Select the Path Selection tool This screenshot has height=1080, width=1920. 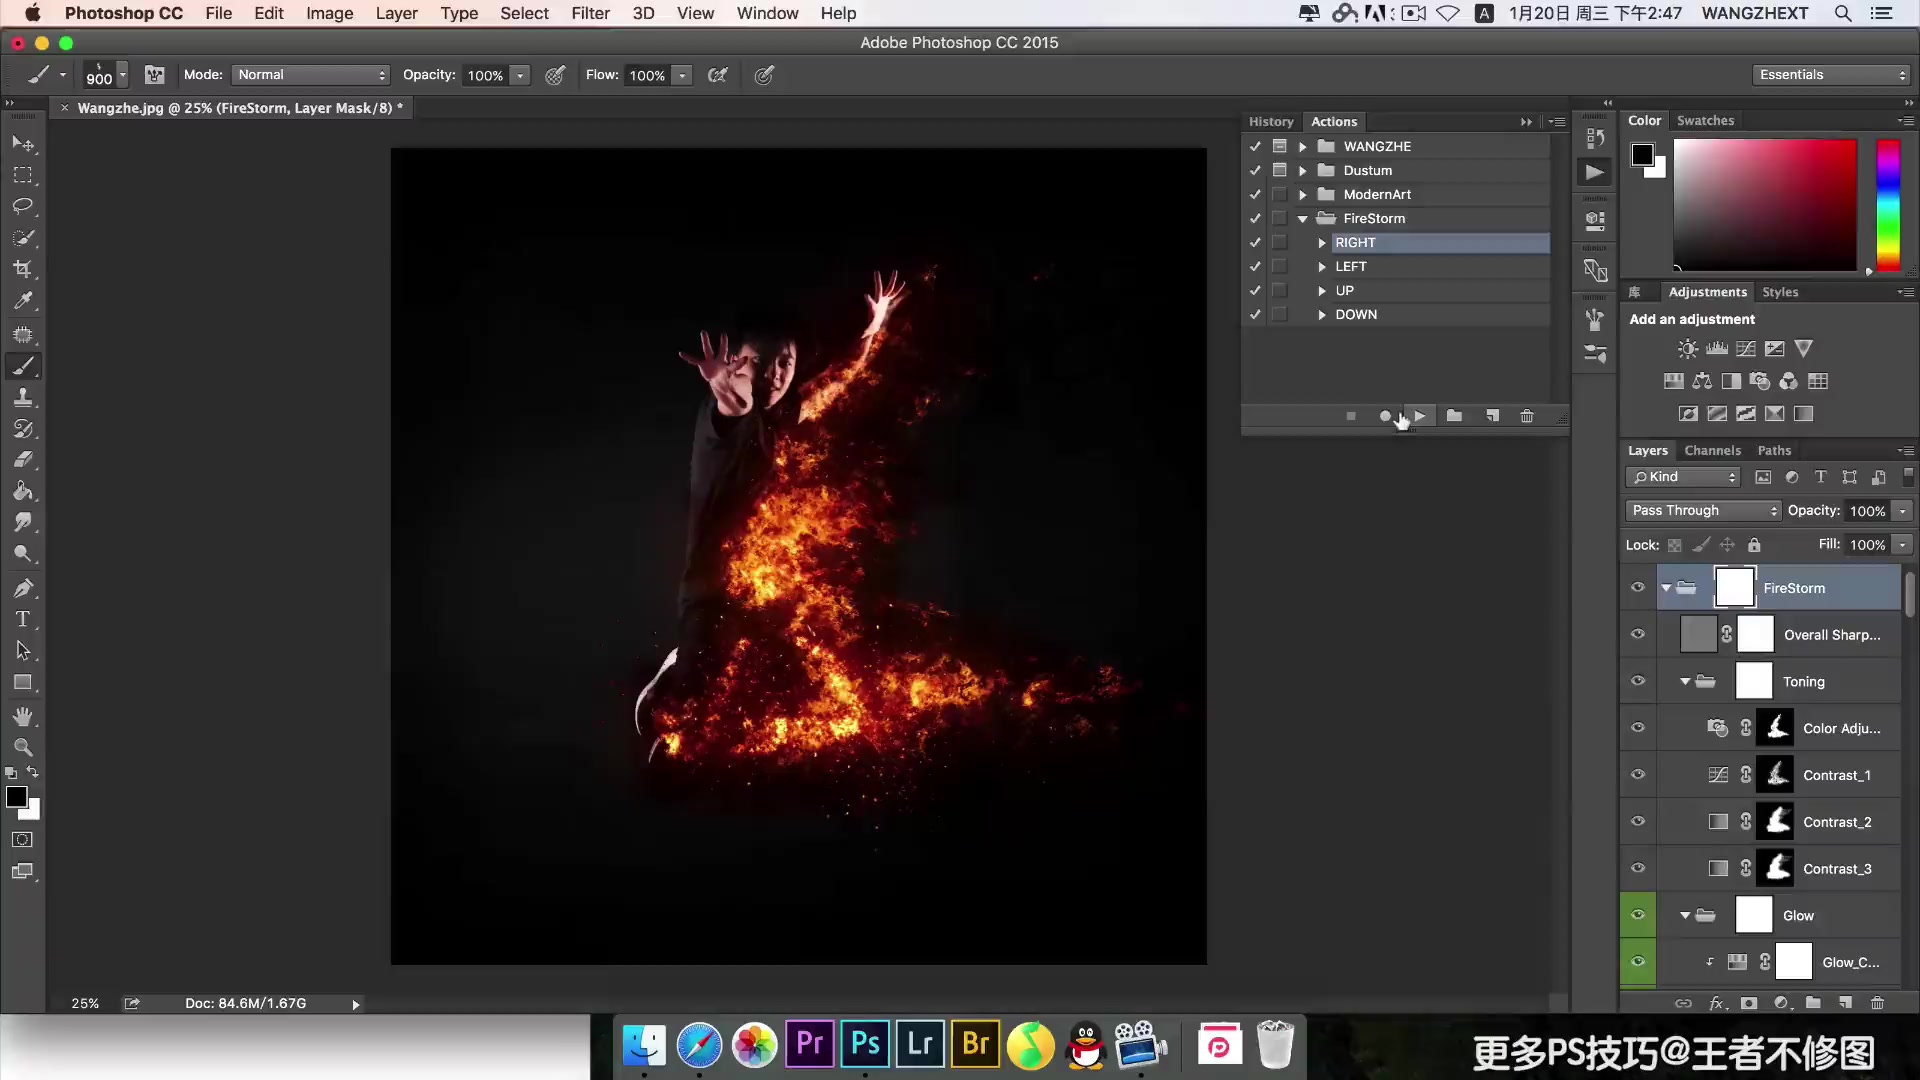click(x=23, y=651)
